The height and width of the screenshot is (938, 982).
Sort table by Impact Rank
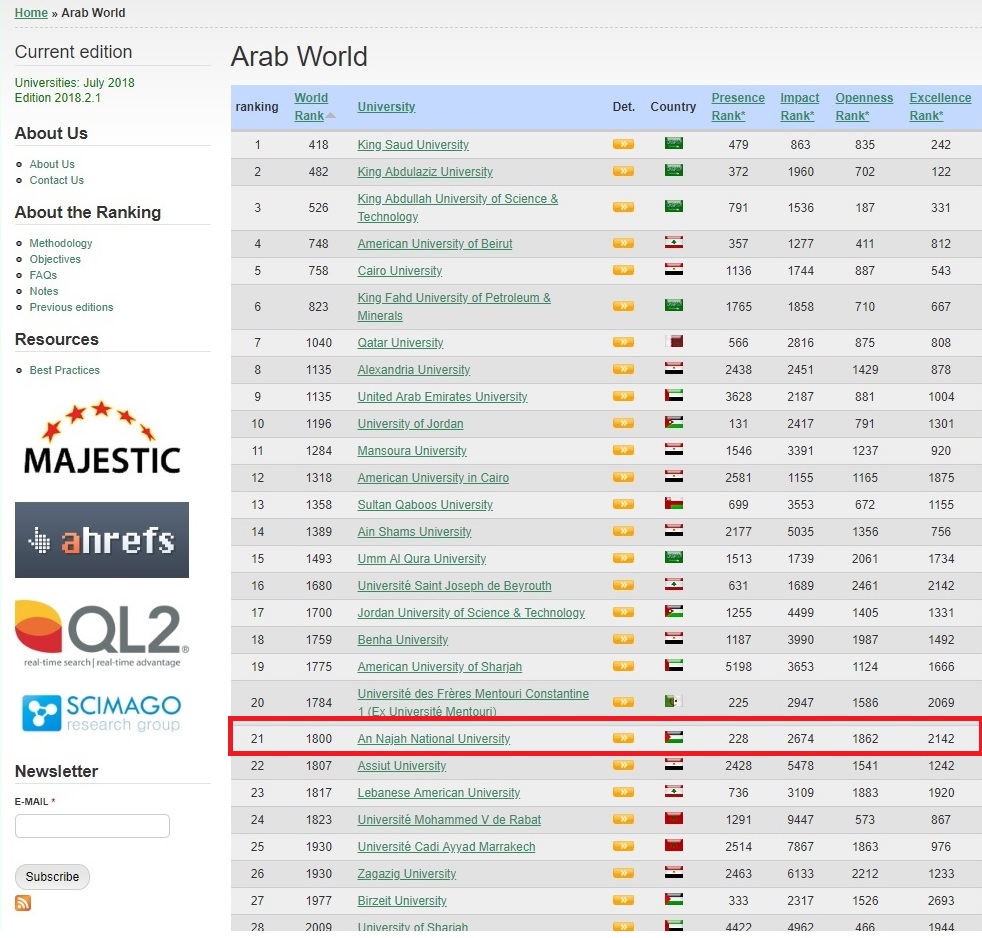pos(800,106)
